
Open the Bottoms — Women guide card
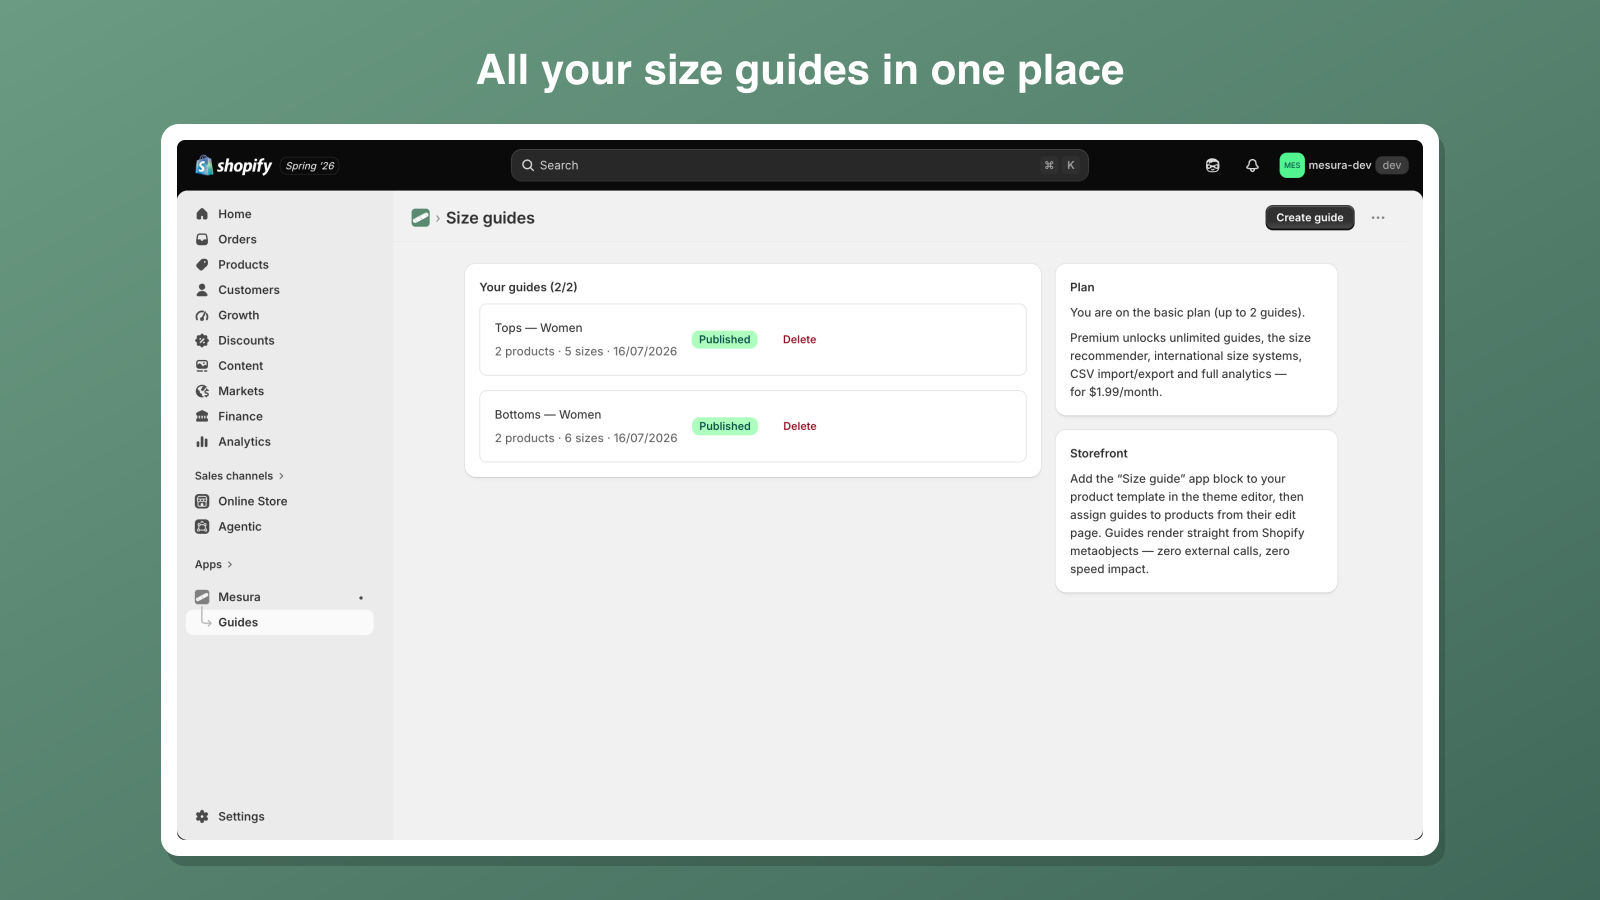pyautogui.click(x=753, y=426)
